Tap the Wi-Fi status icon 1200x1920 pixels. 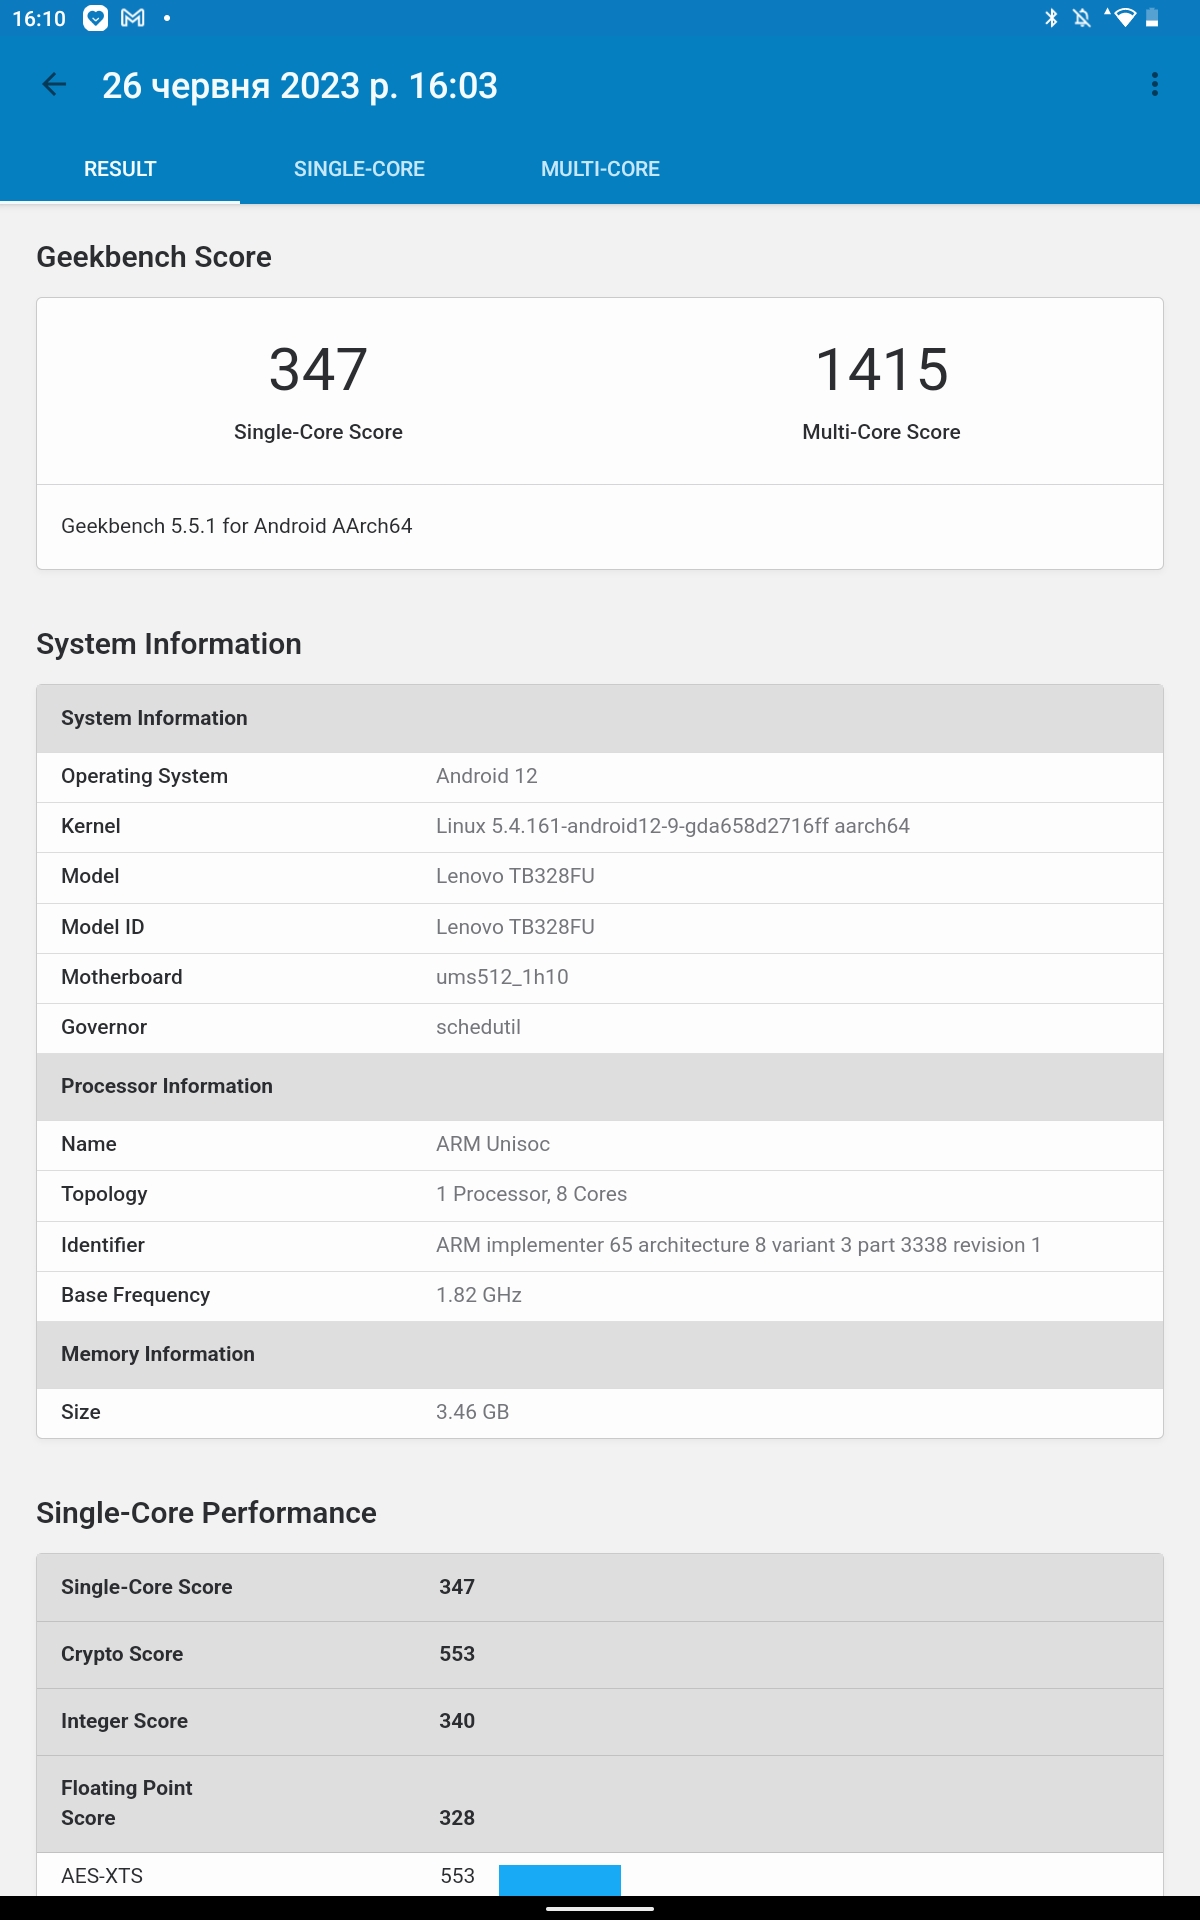tap(1123, 18)
